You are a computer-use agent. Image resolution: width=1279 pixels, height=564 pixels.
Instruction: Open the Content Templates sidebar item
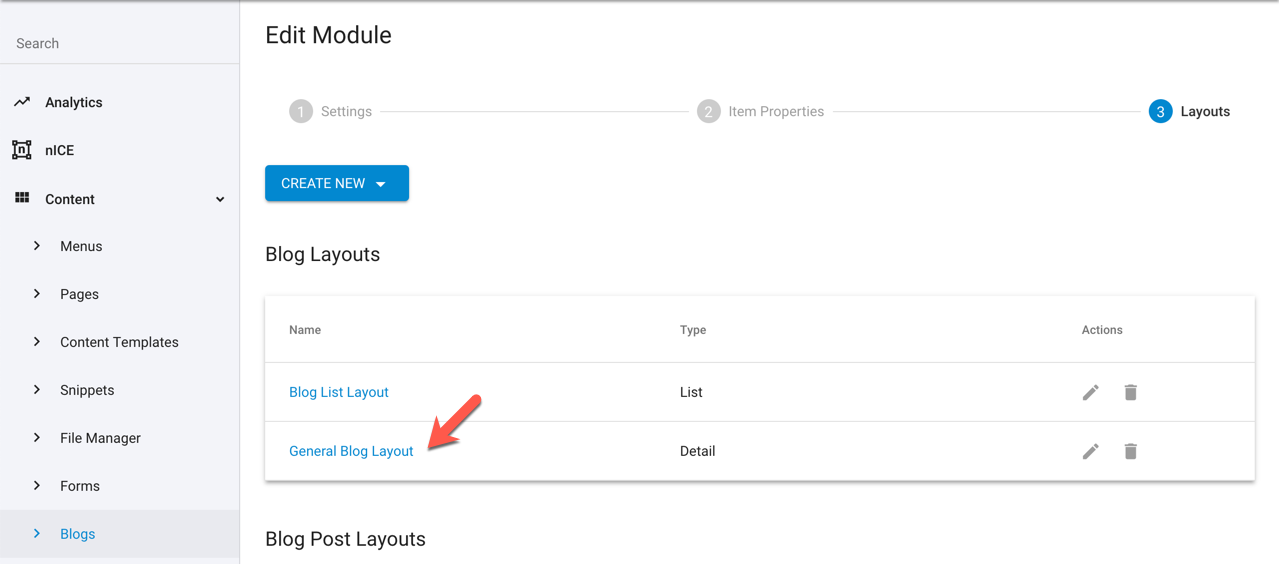(x=119, y=342)
